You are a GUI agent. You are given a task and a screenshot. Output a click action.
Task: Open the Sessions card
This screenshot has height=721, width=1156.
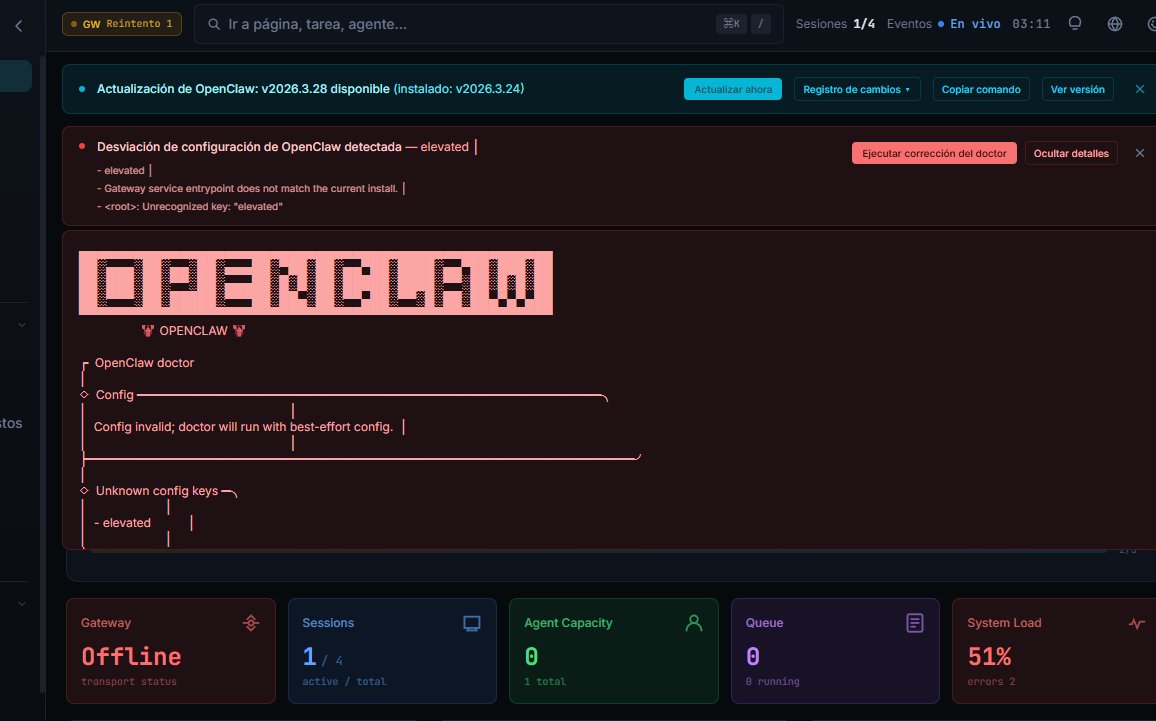click(x=392, y=651)
